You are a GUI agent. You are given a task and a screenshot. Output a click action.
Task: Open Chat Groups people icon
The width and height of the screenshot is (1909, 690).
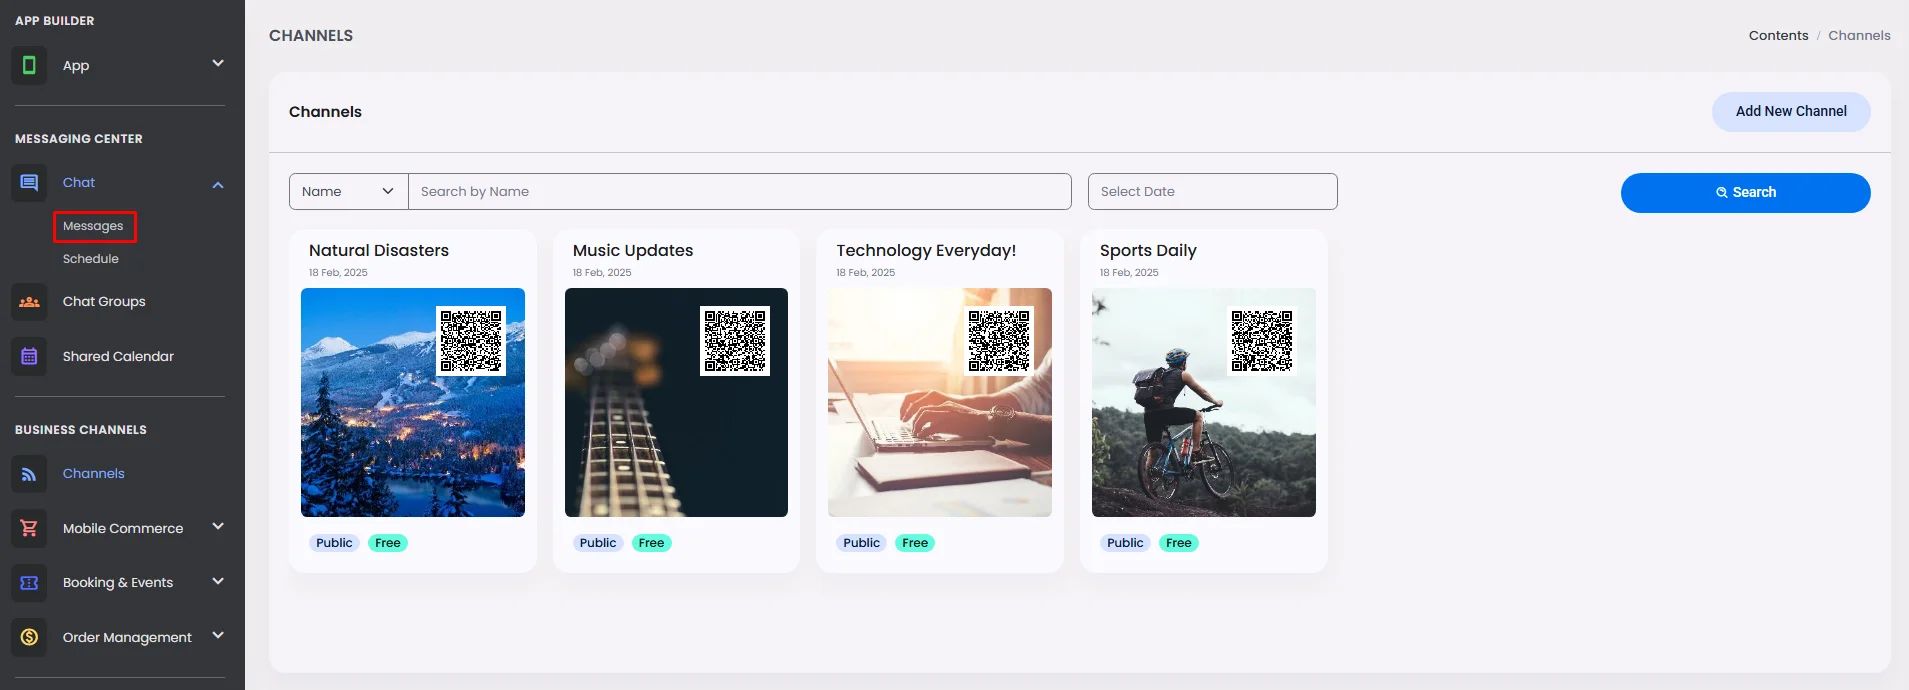[29, 301]
